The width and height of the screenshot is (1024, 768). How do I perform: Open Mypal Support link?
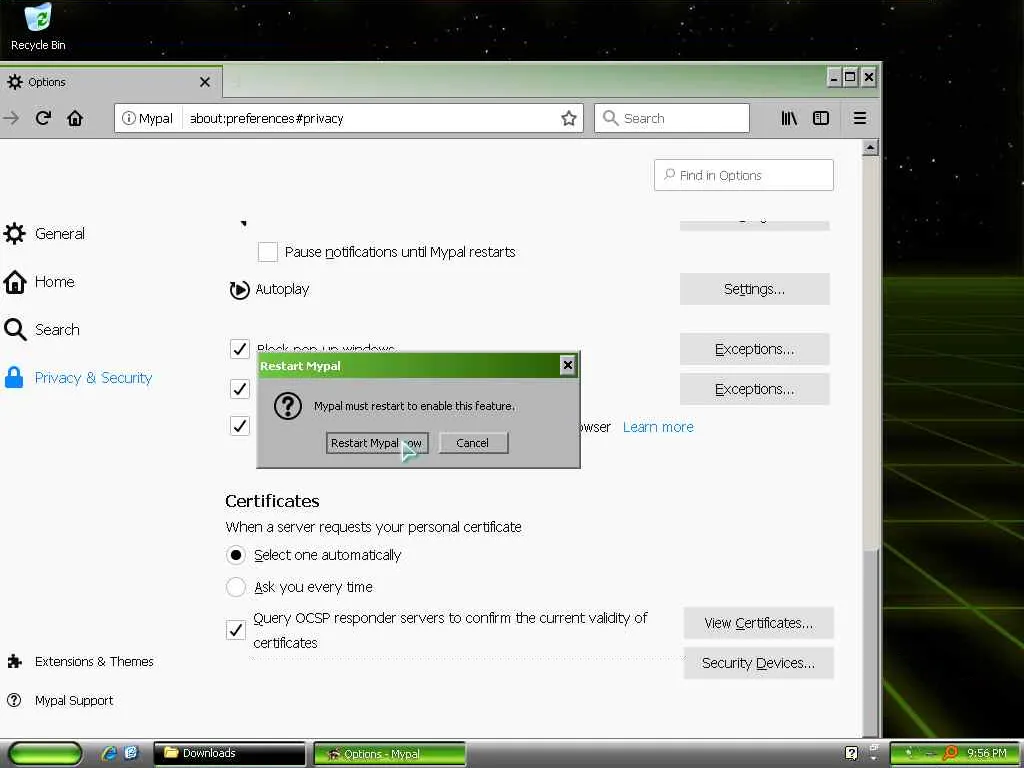pos(60,701)
